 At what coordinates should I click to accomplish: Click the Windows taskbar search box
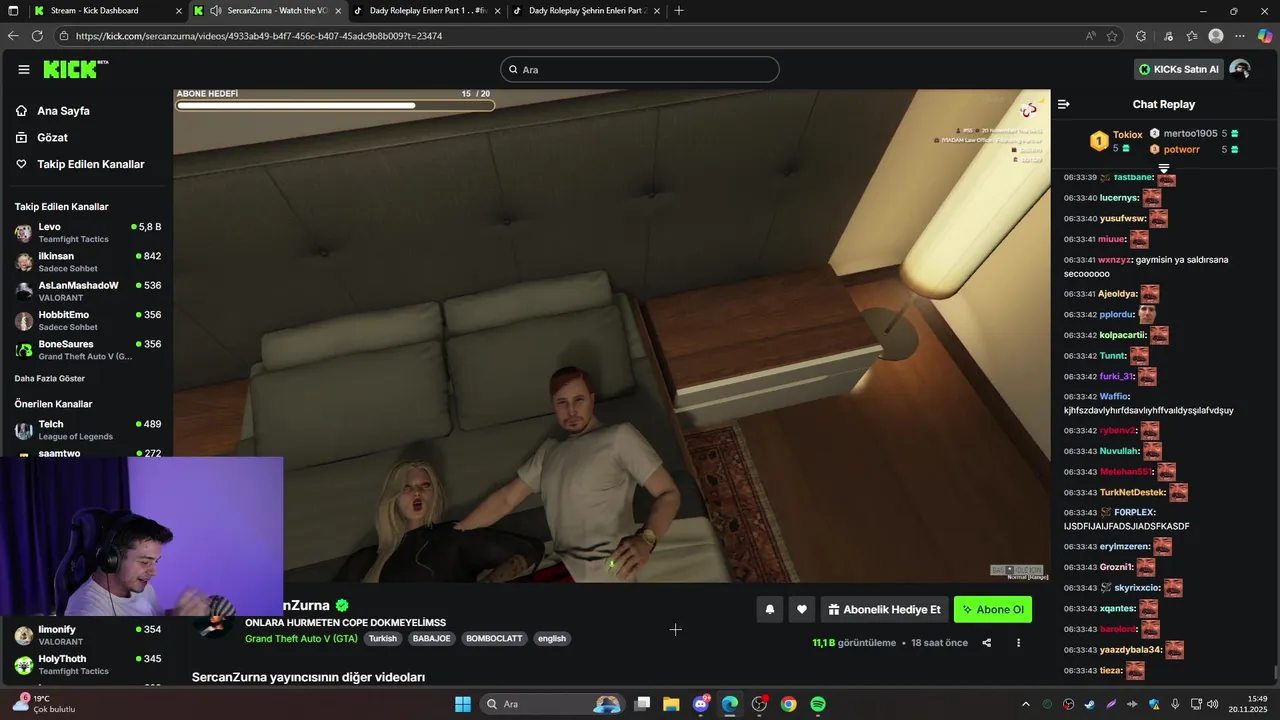click(x=550, y=704)
